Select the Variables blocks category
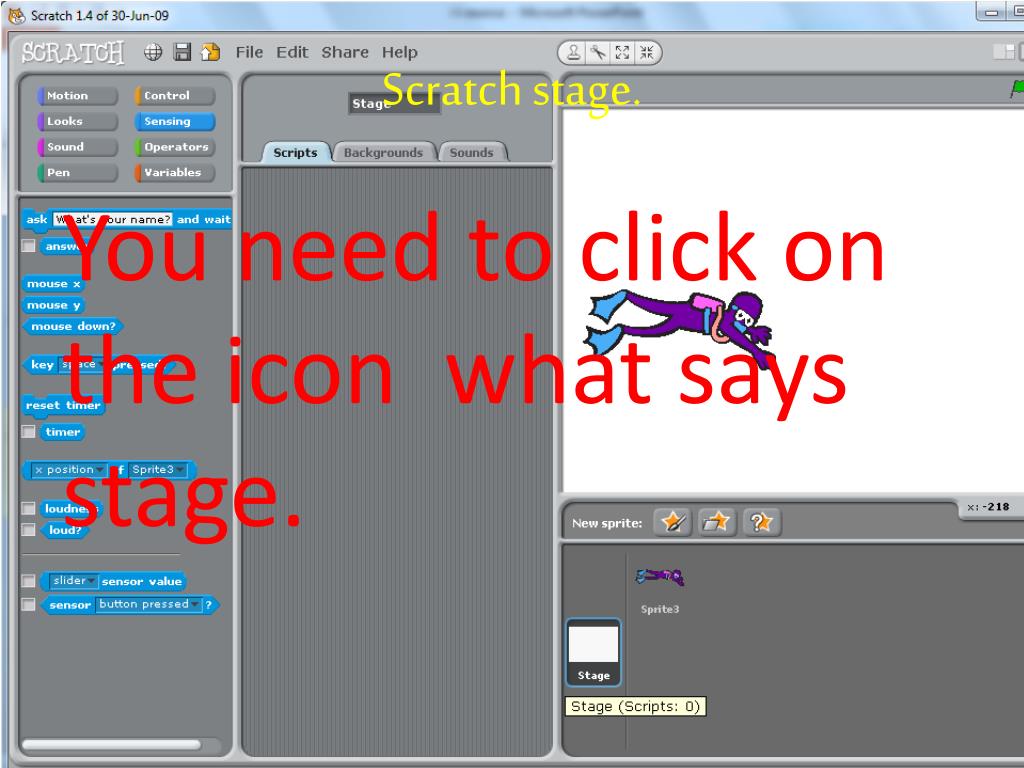 click(x=174, y=172)
